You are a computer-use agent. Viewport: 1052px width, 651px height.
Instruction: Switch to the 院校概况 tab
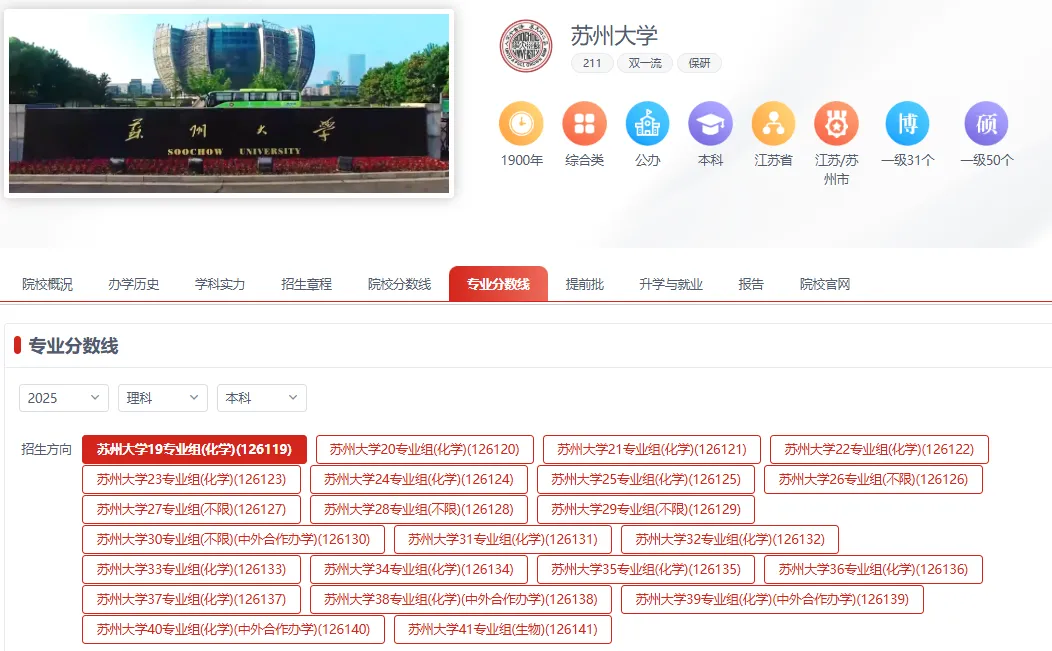[x=47, y=284]
